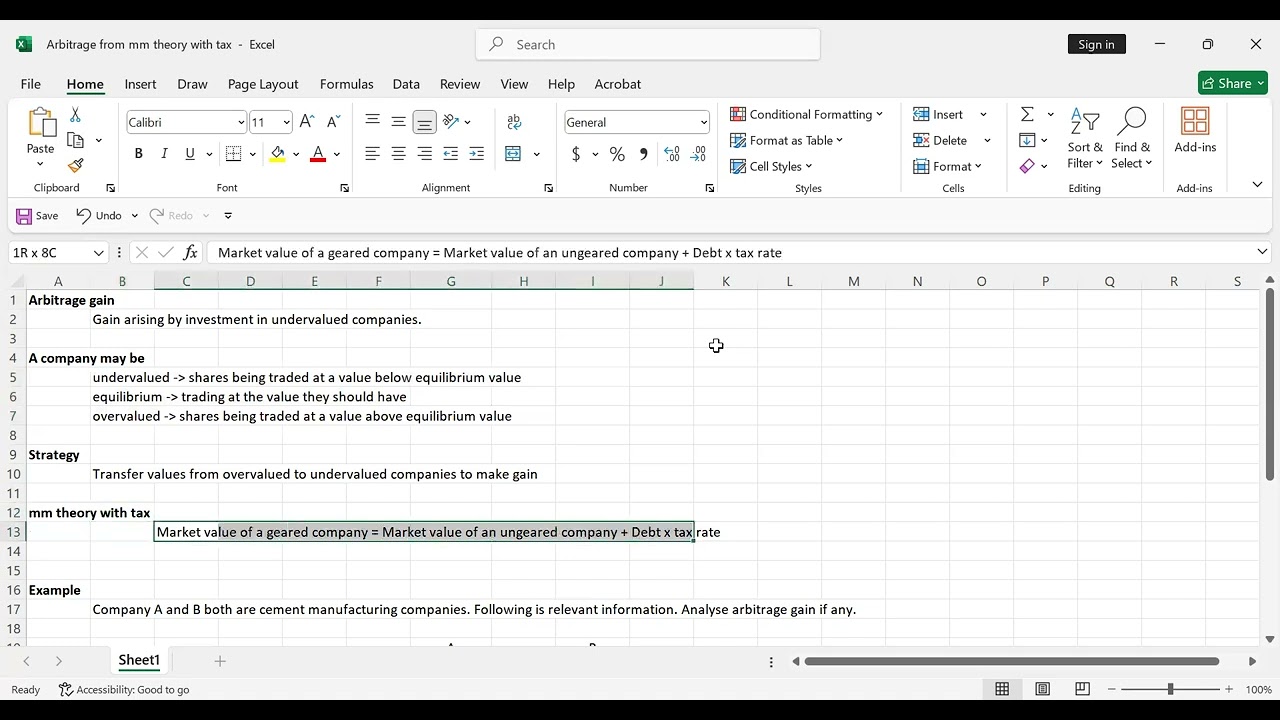
Task: Open Sort & Filter menu
Action: pos(1085,138)
